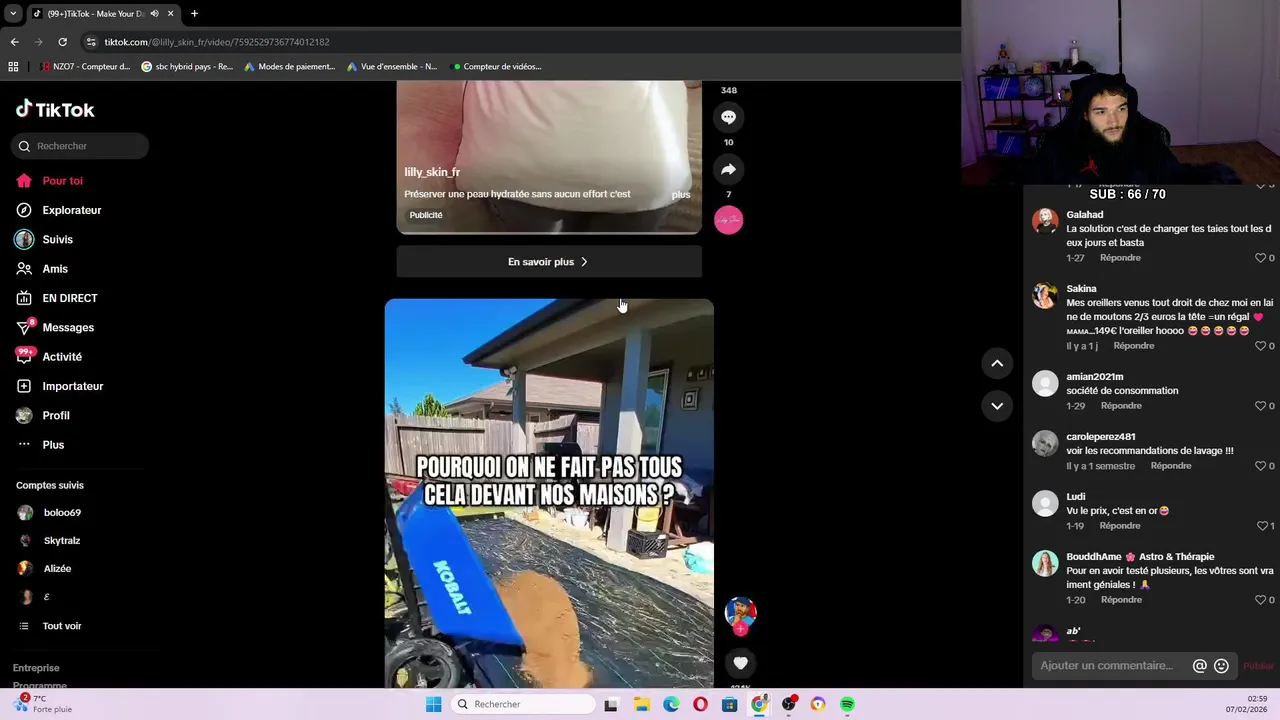Open the Kobalt house video thumbnail
Viewport: 1280px width, 720px height.
tap(549, 493)
